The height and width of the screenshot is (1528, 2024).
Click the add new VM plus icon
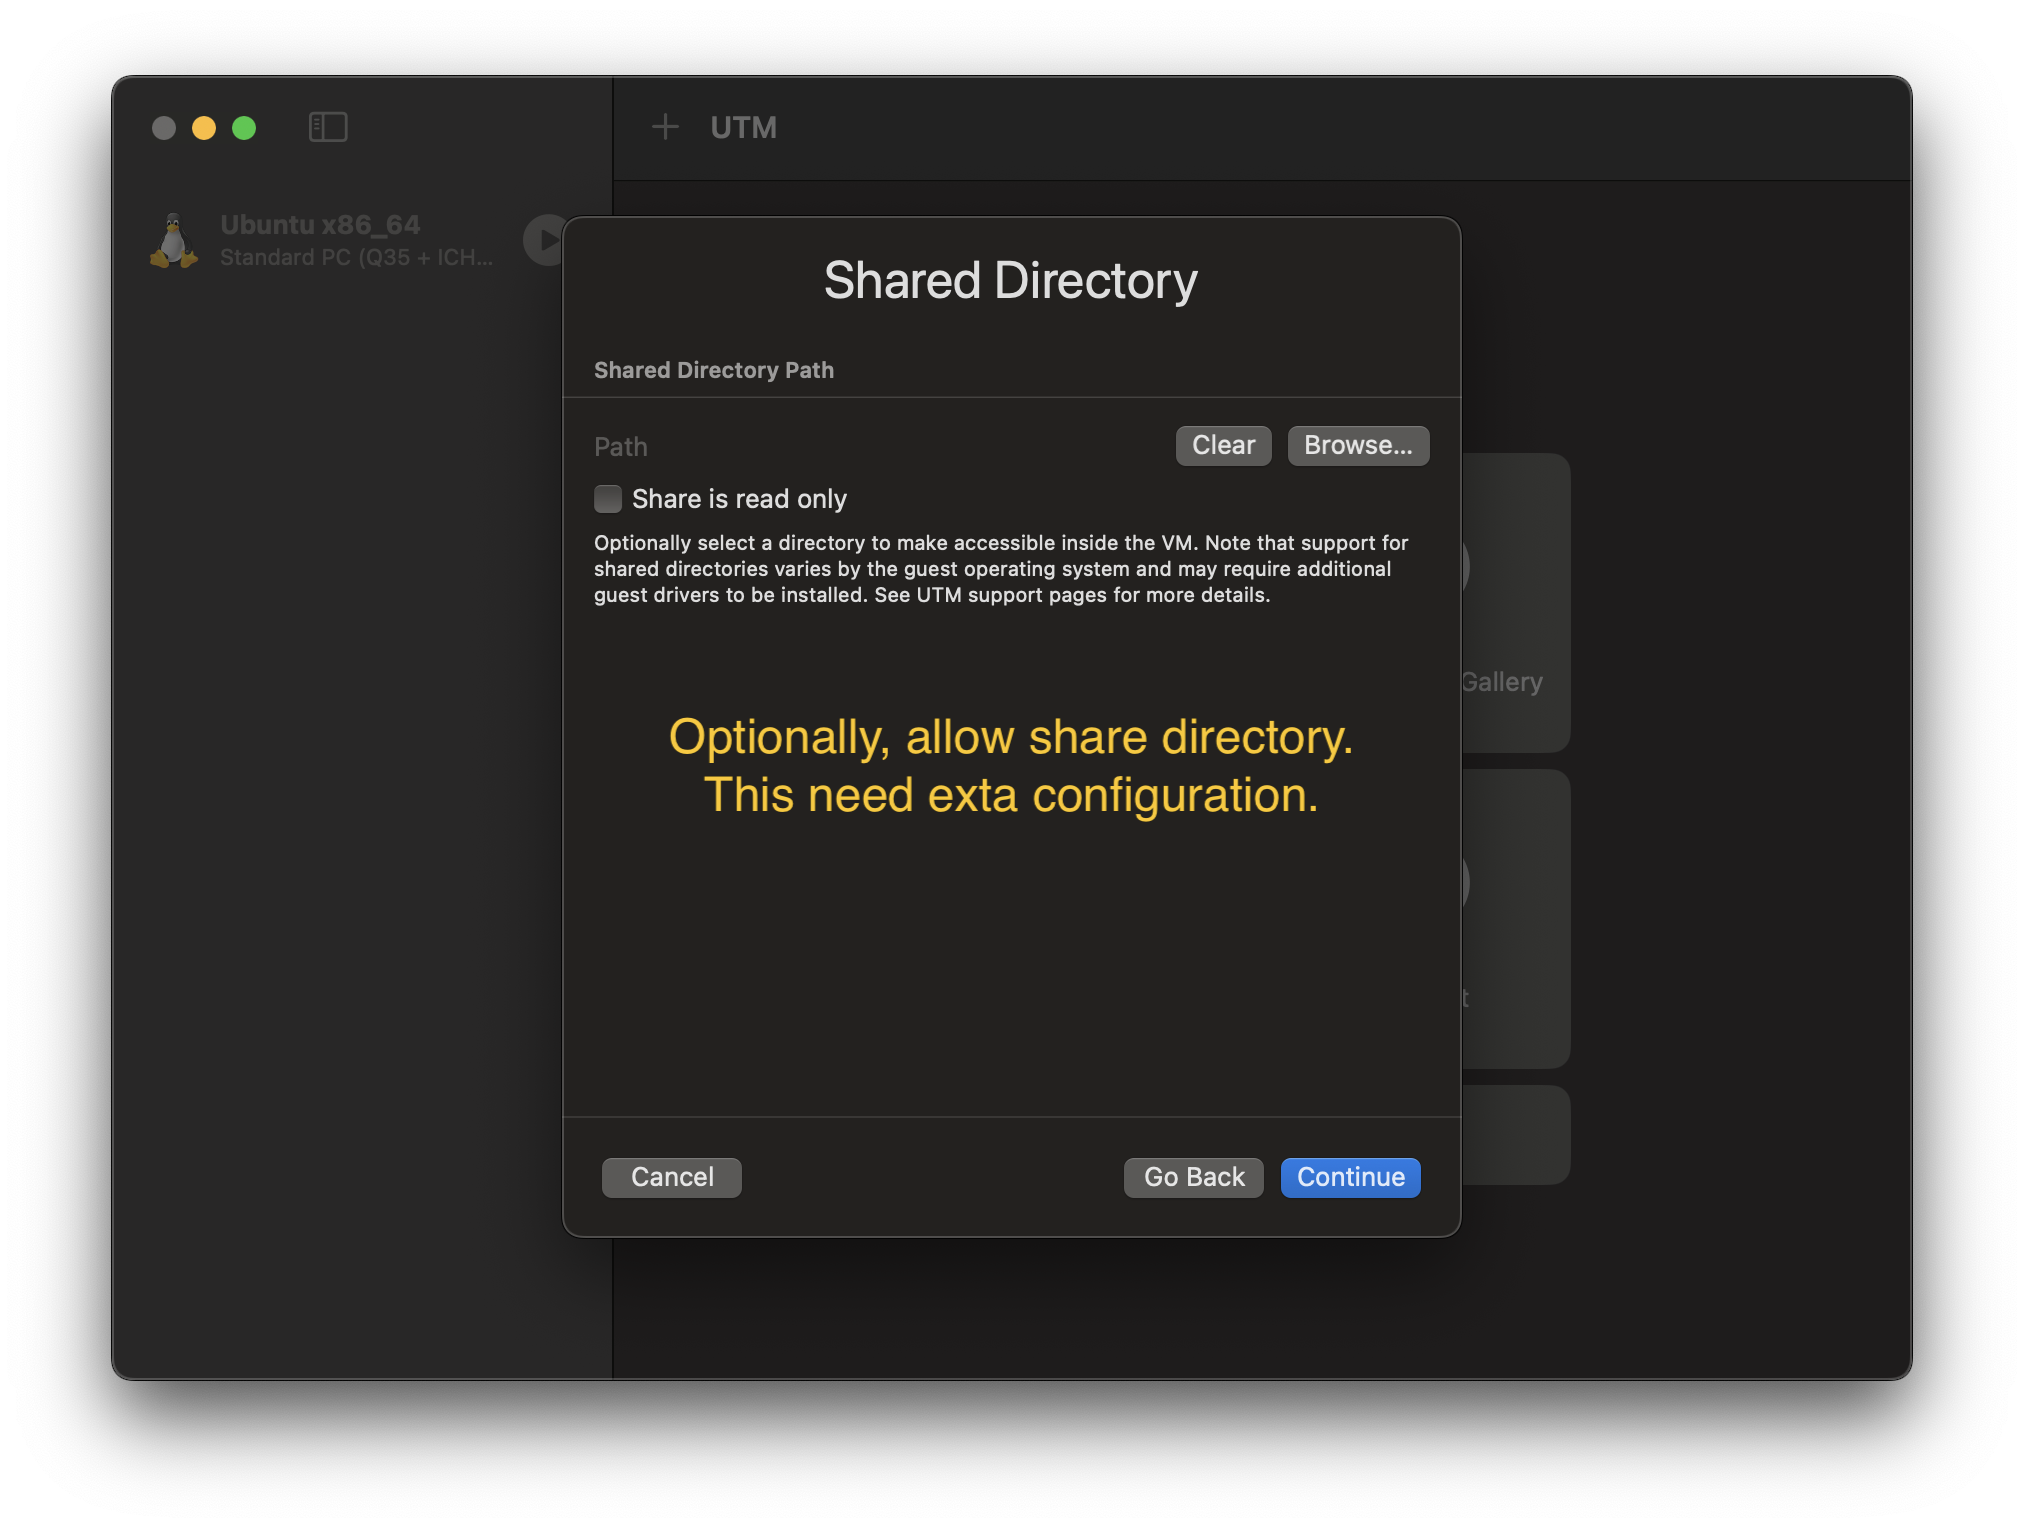(x=665, y=127)
